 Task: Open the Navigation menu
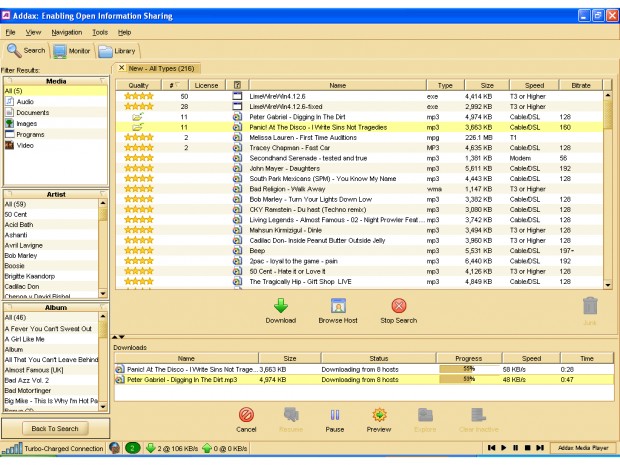pos(66,32)
